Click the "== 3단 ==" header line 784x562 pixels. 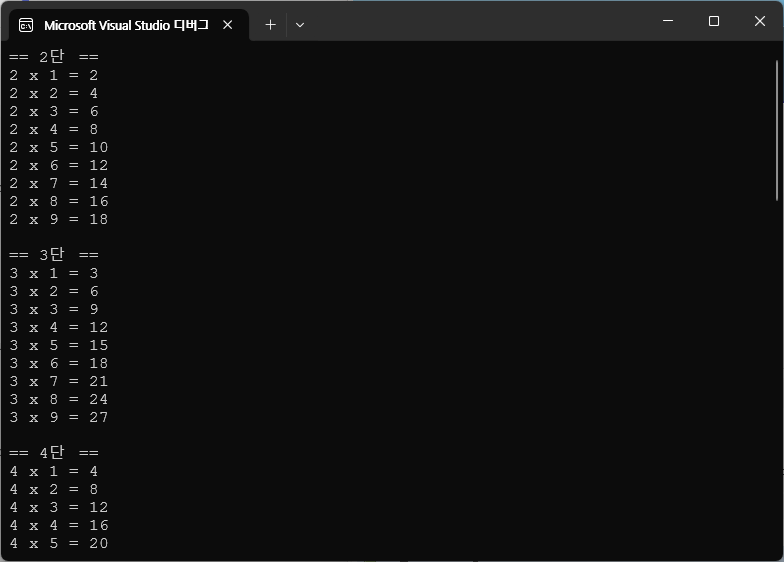[x=54, y=255]
